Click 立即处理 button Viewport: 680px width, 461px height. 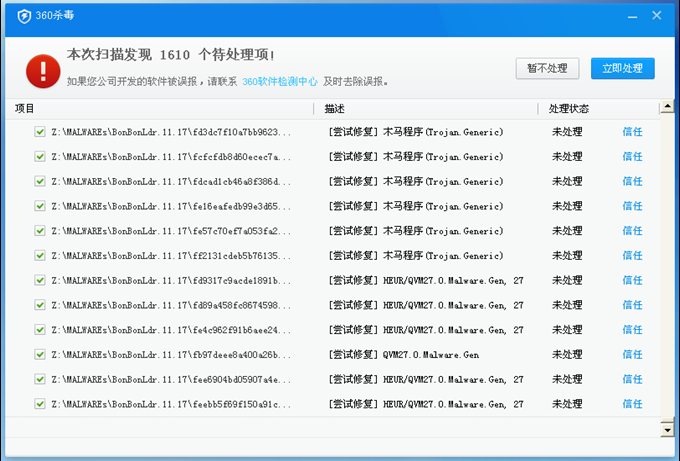click(x=622, y=69)
